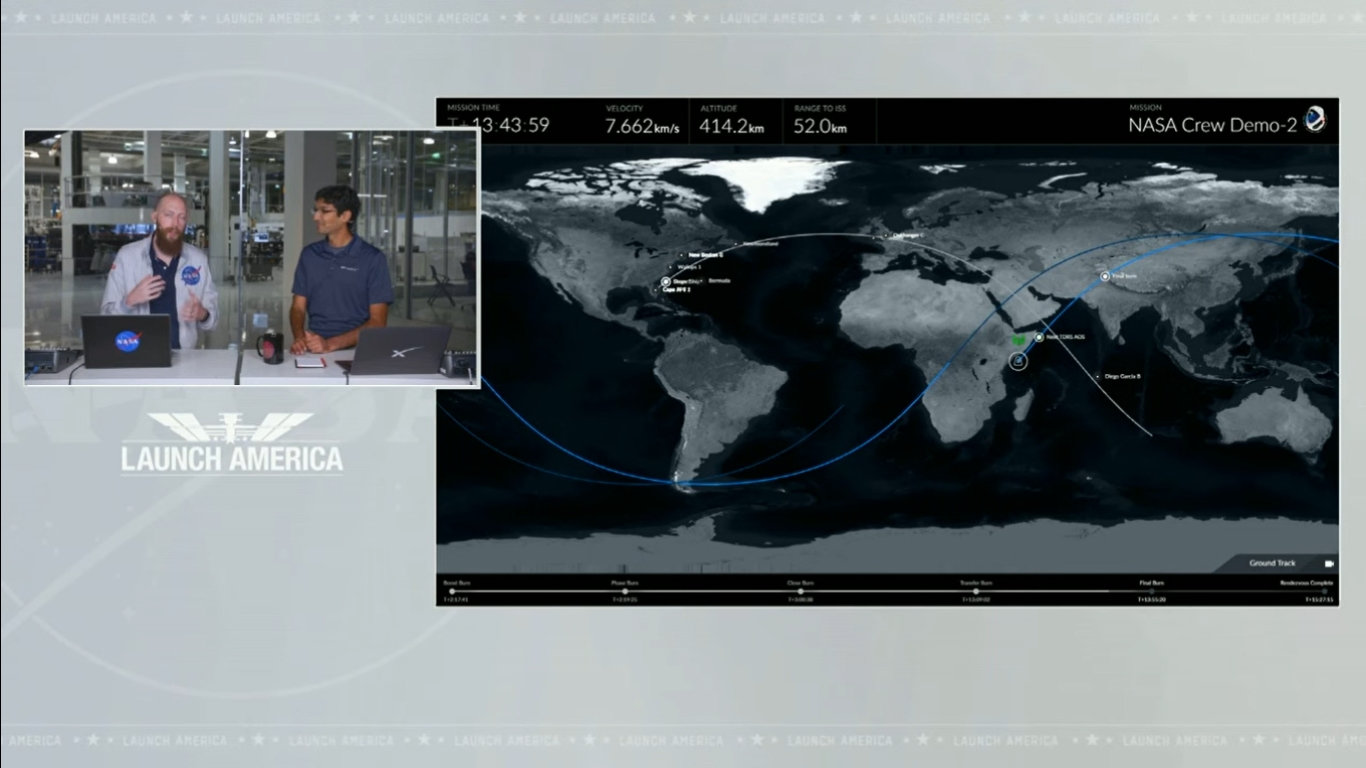
Task: Click the Altitude 414.2 km readout
Action: tap(731, 126)
